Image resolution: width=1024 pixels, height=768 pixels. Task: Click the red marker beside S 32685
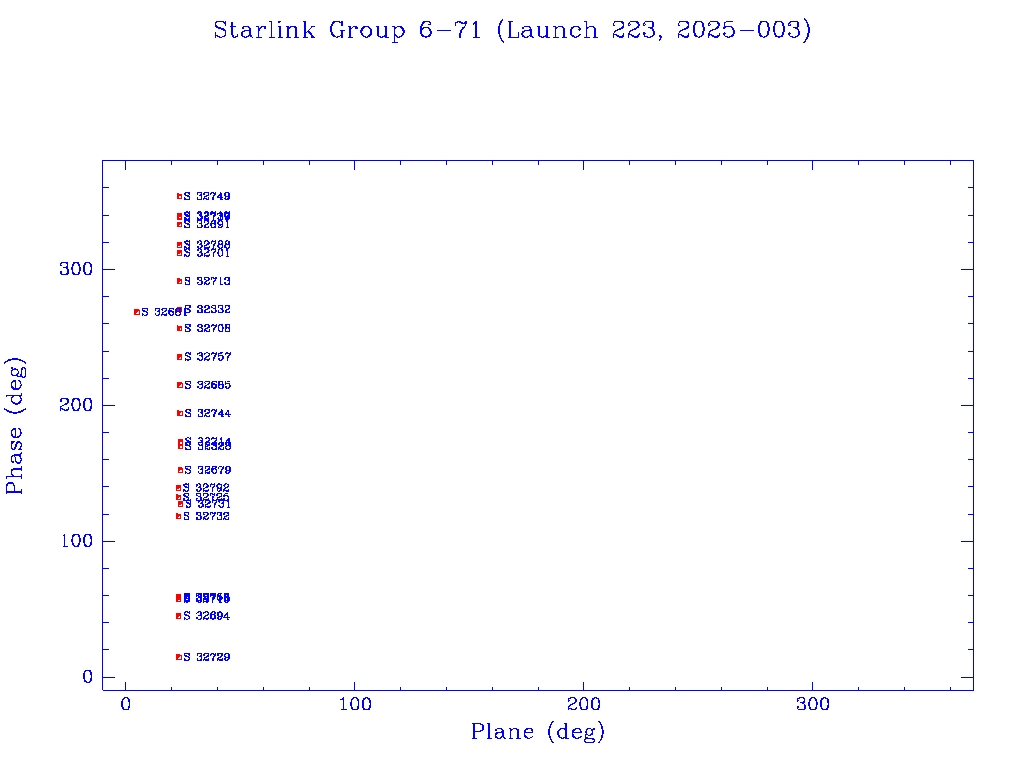[180, 385]
